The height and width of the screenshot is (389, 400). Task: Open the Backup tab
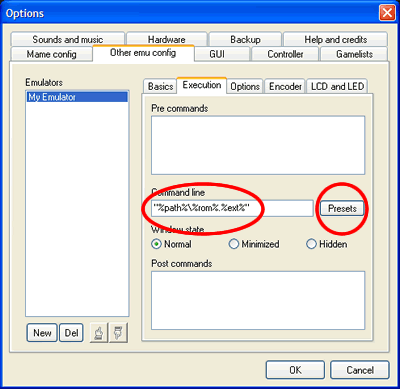(245, 39)
